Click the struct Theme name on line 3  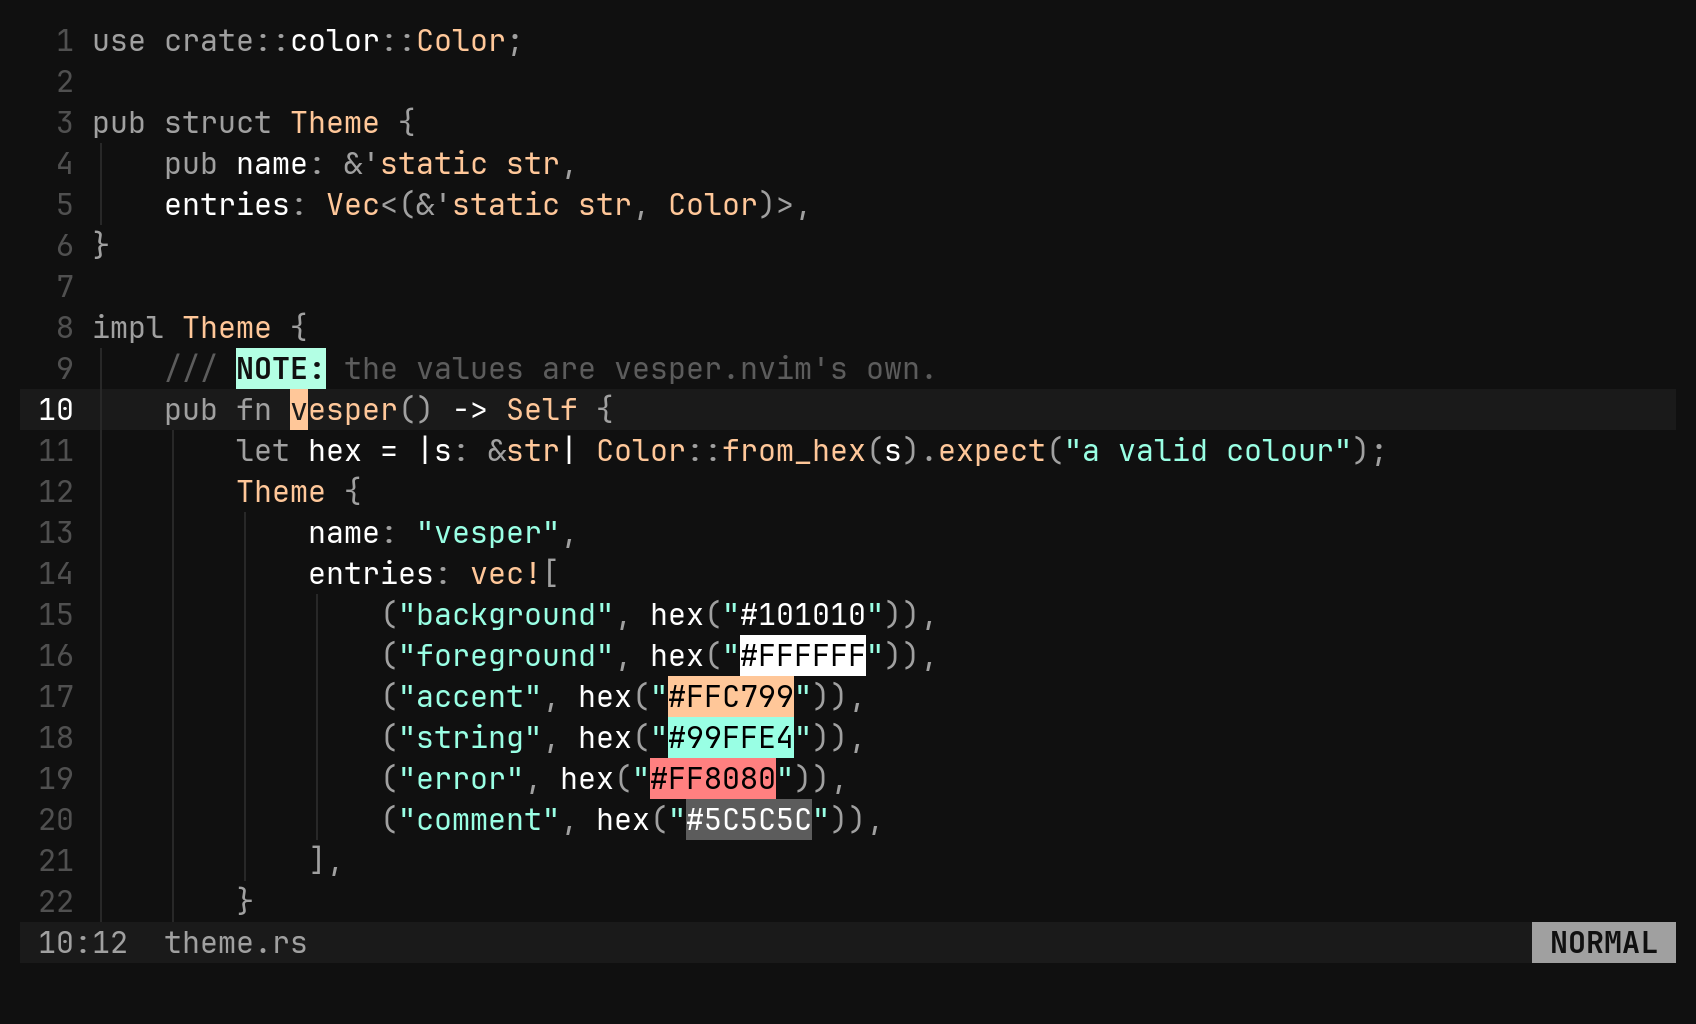pyautogui.click(x=335, y=123)
